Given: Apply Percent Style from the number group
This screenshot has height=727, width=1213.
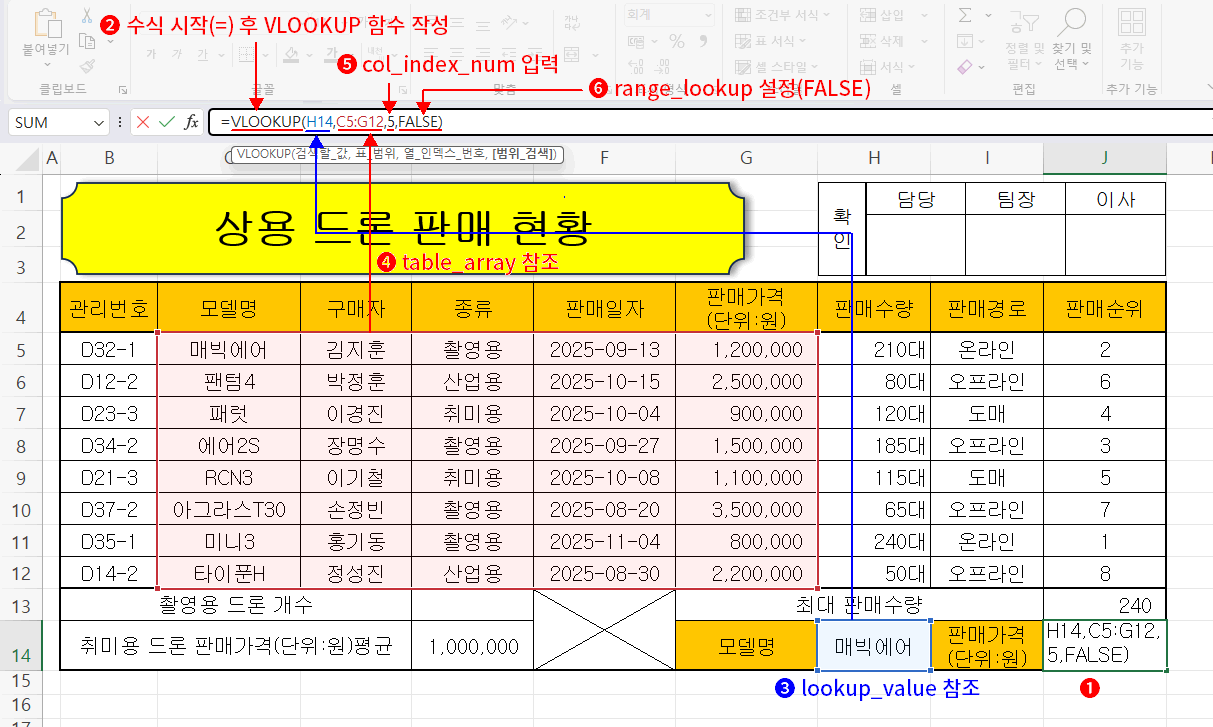Looking at the screenshot, I should tap(676, 41).
